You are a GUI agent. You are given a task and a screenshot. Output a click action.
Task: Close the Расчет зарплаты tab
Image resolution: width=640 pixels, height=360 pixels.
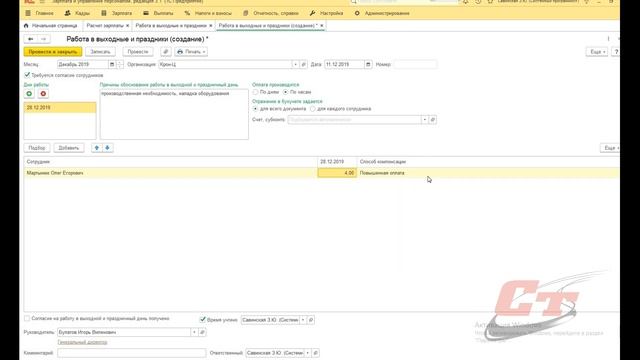[127, 26]
